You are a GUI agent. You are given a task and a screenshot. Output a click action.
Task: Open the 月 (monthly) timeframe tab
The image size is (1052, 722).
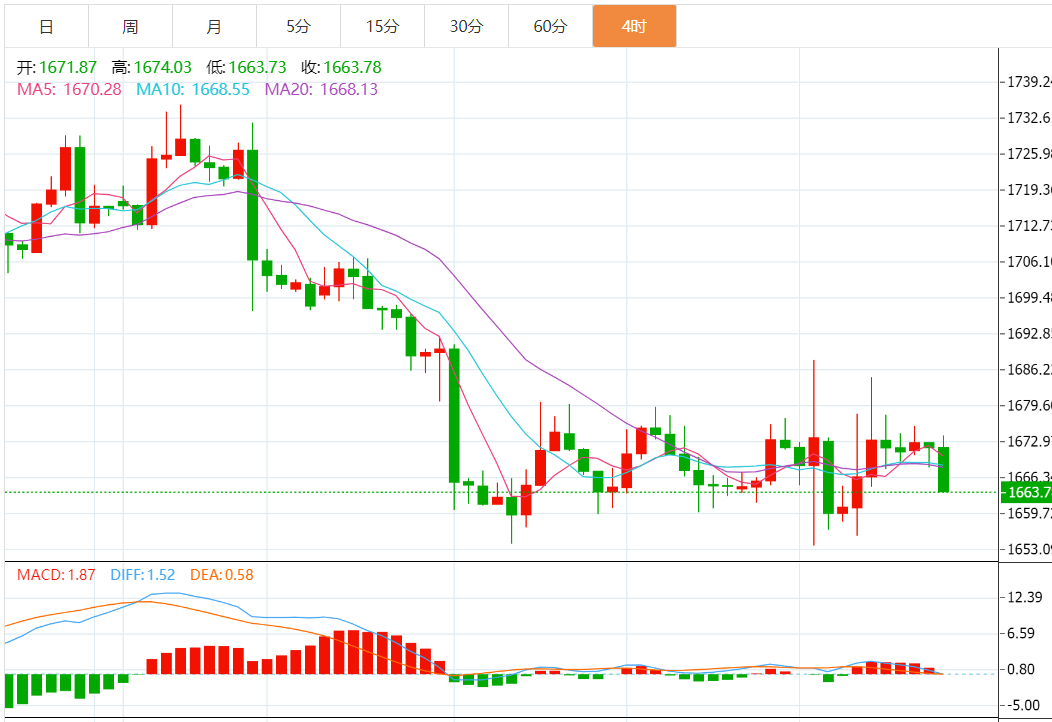(x=214, y=26)
